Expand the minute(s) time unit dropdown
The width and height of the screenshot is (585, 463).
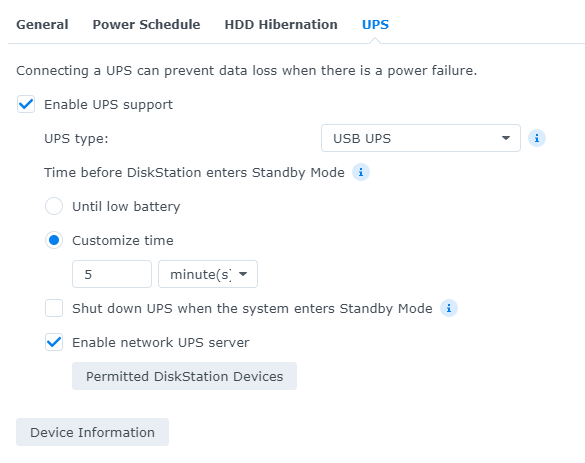(x=208, y=274)
